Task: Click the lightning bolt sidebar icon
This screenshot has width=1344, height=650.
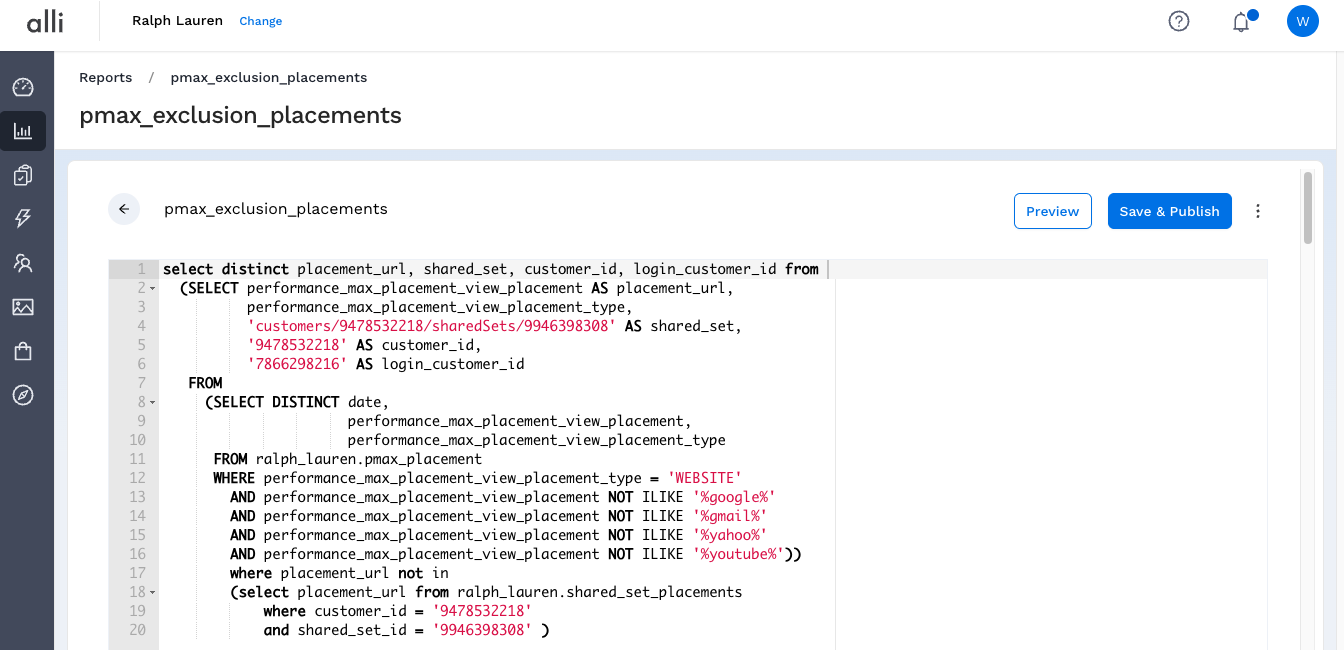Action: [23, 219]
